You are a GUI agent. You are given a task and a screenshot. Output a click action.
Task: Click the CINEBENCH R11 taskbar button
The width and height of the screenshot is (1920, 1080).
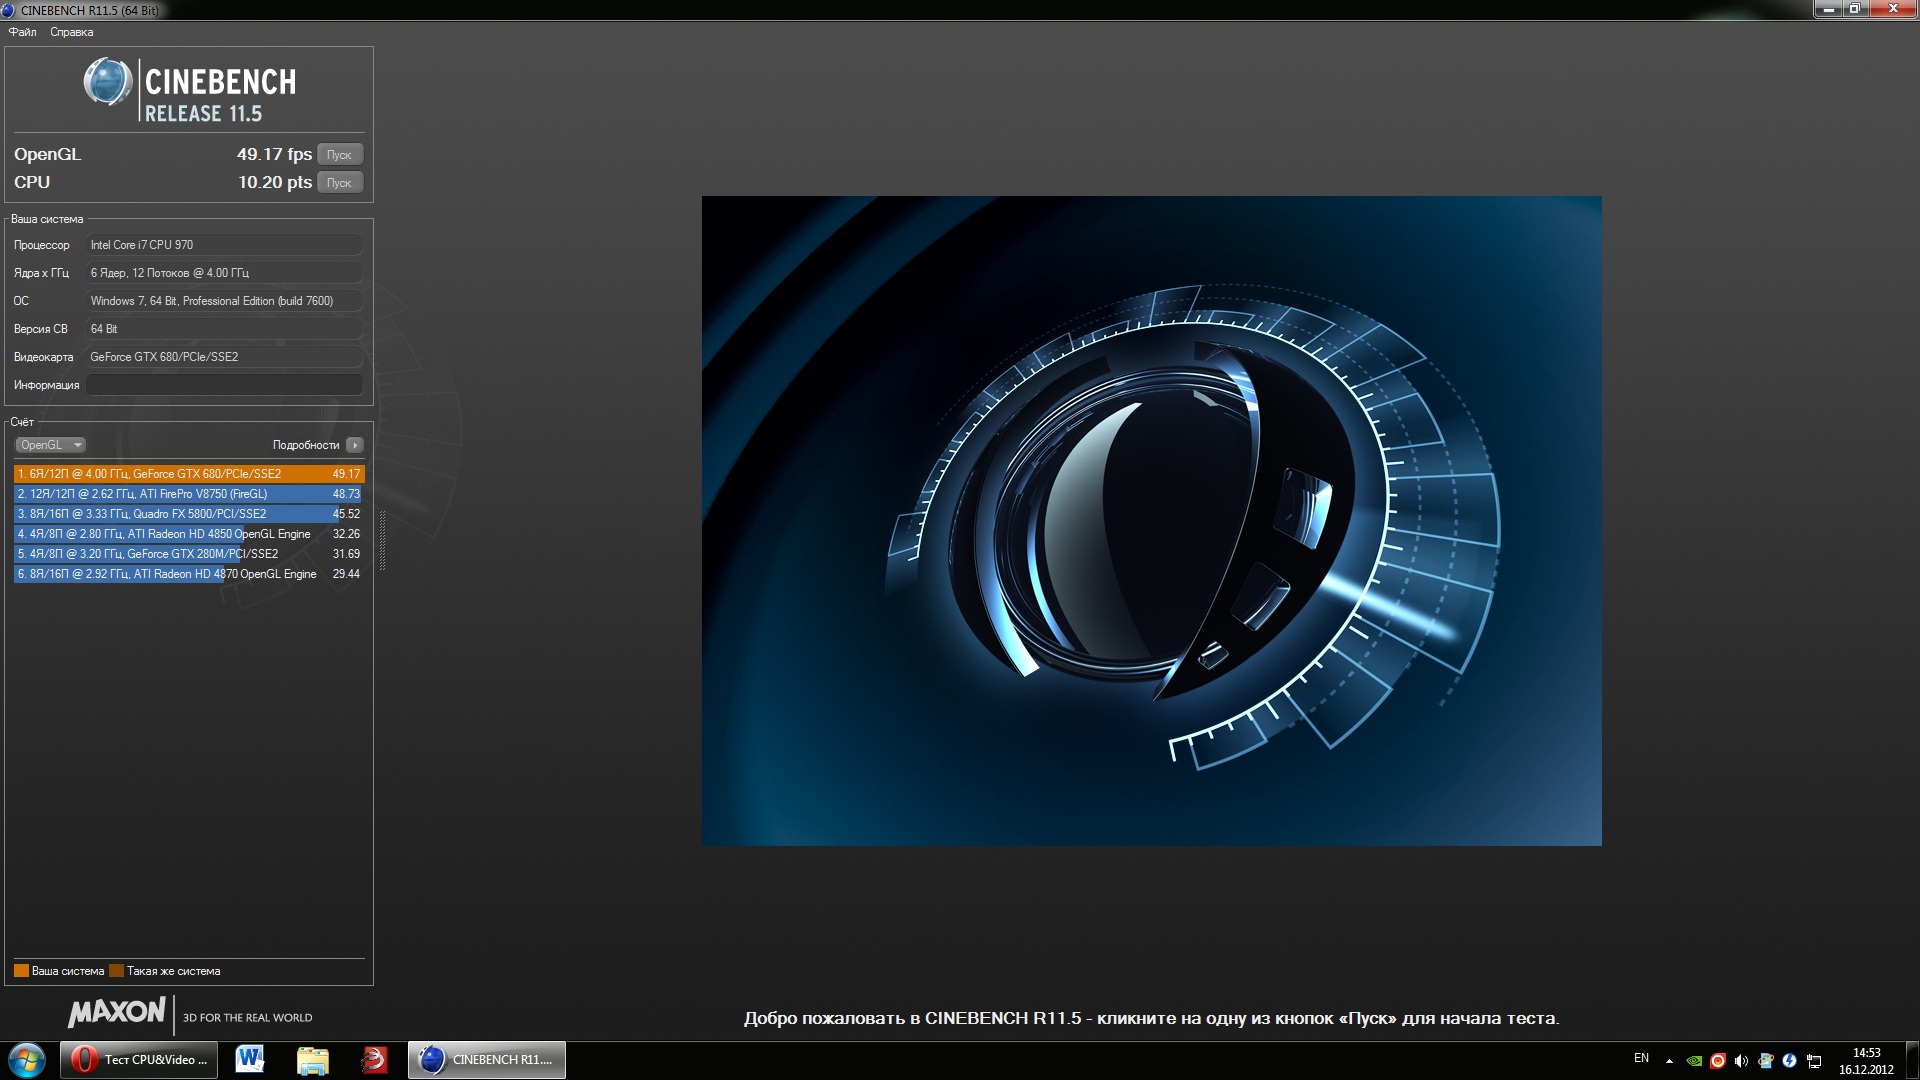pos(487,1060)
